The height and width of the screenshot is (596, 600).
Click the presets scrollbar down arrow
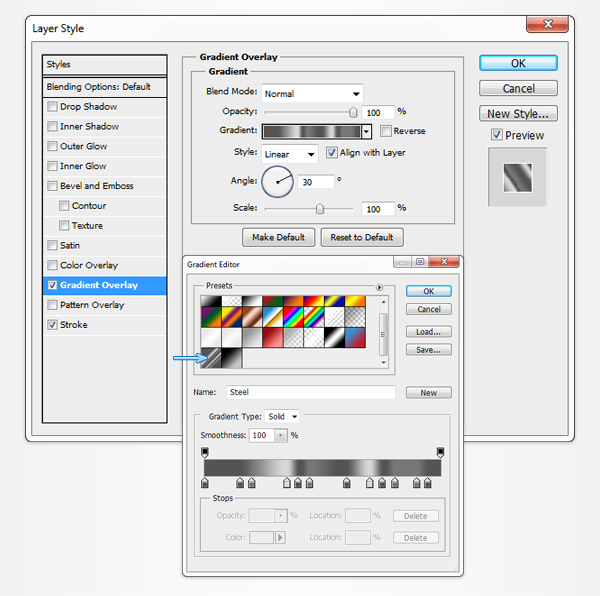coord(384,362)
